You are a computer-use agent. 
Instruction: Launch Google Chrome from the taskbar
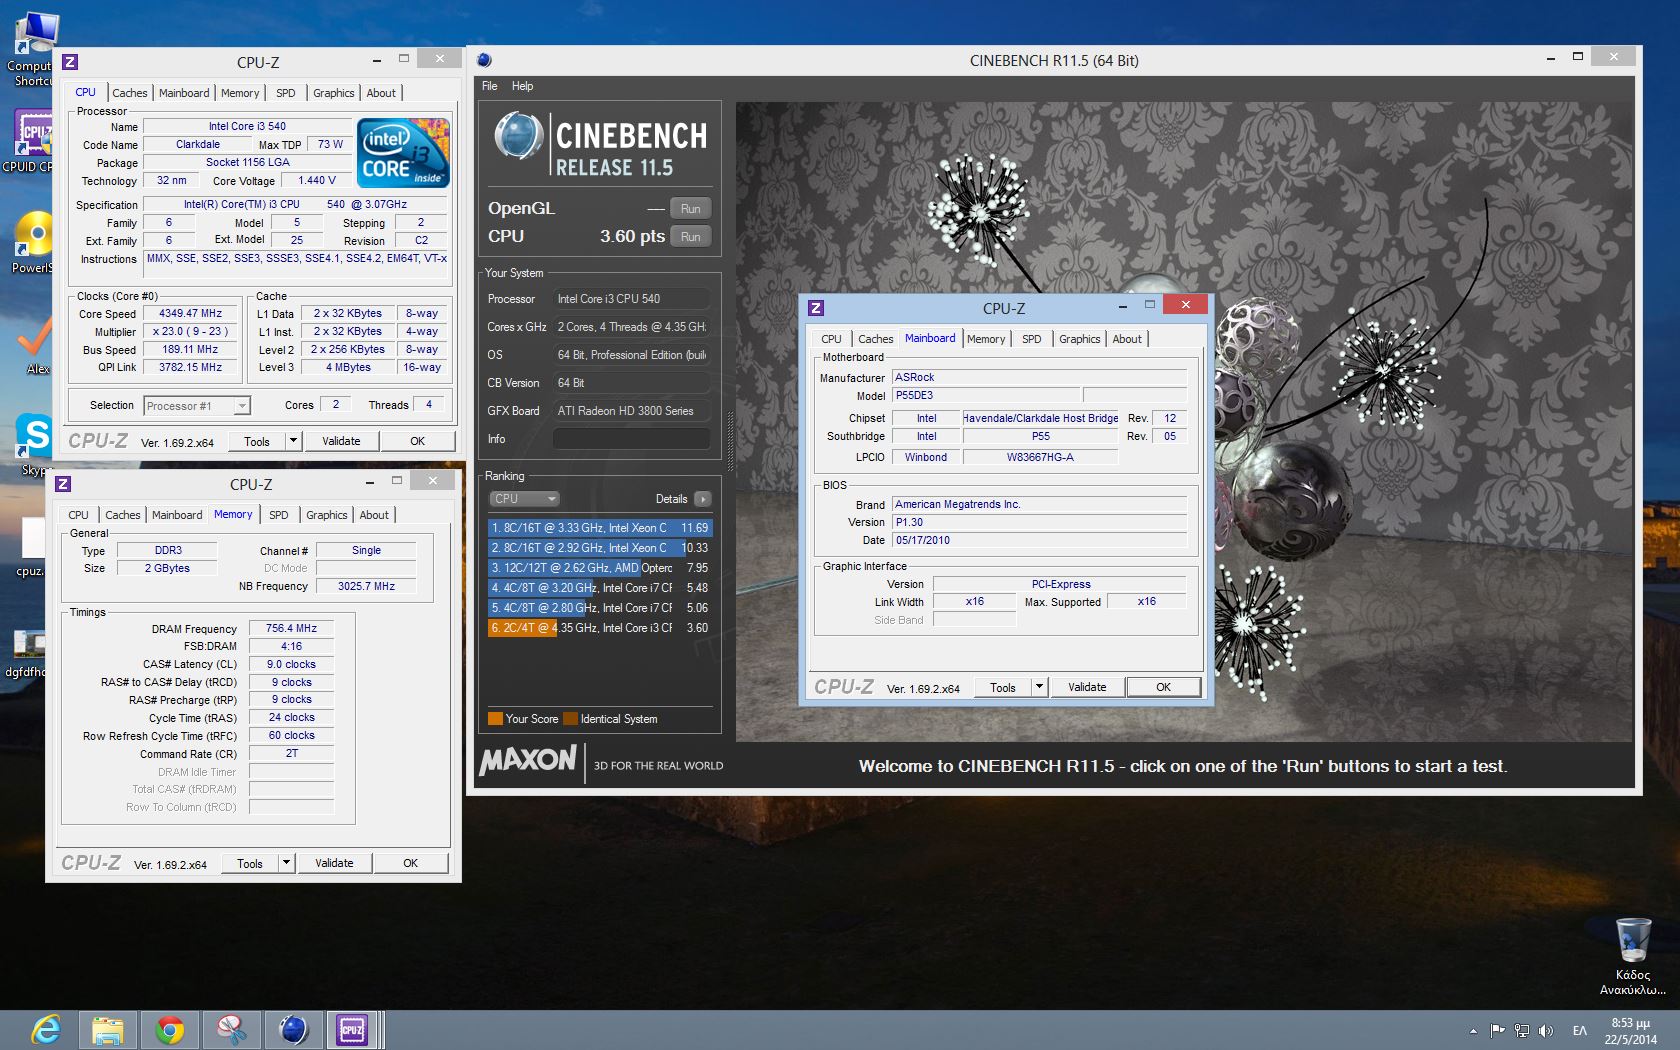(x=170, y=1030)
